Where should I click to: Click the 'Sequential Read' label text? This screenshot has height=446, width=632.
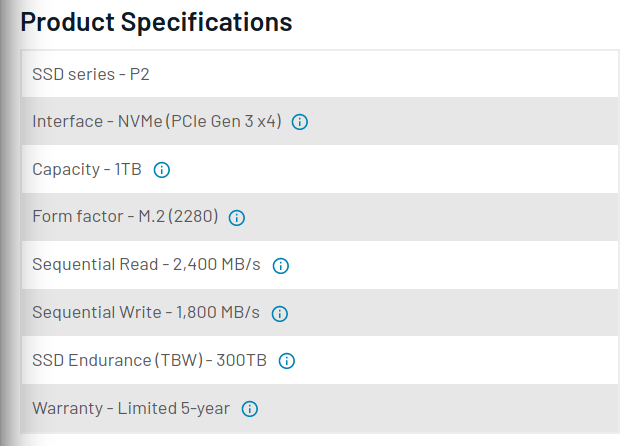tap(95, 265)
